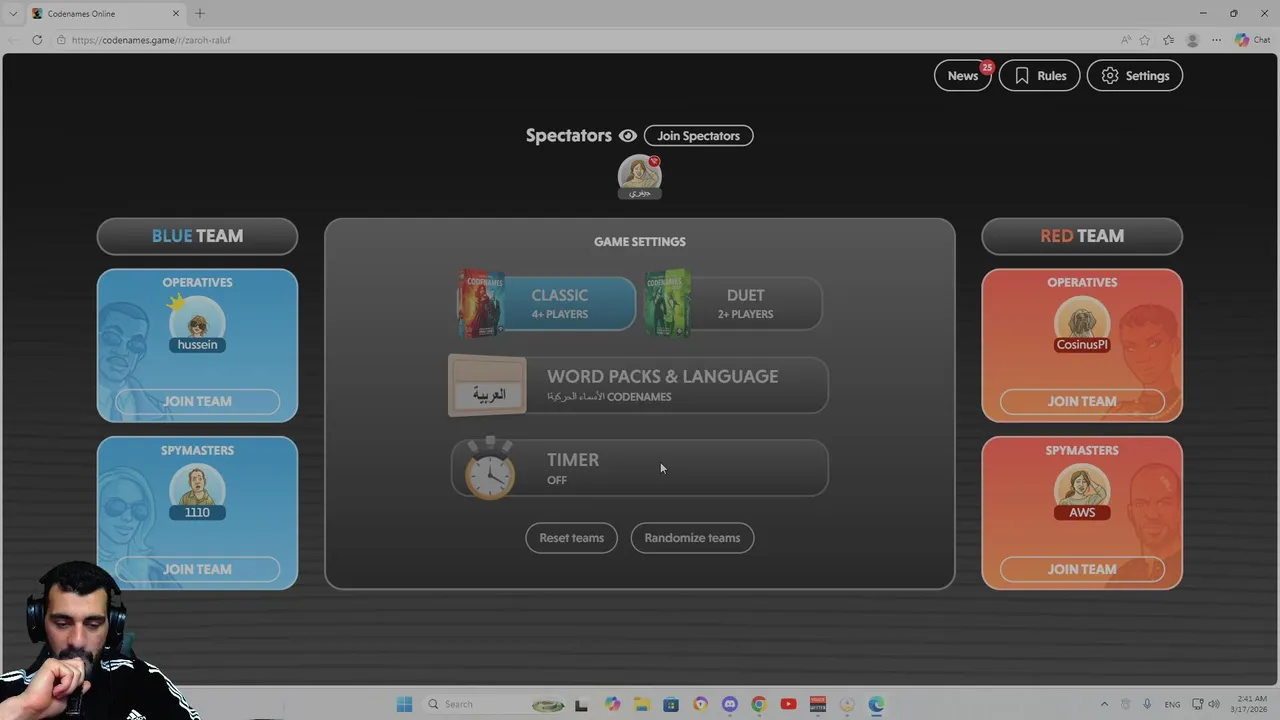Click AWS player avatar
Screen dimensions: 1280x720
point(1082,490)
